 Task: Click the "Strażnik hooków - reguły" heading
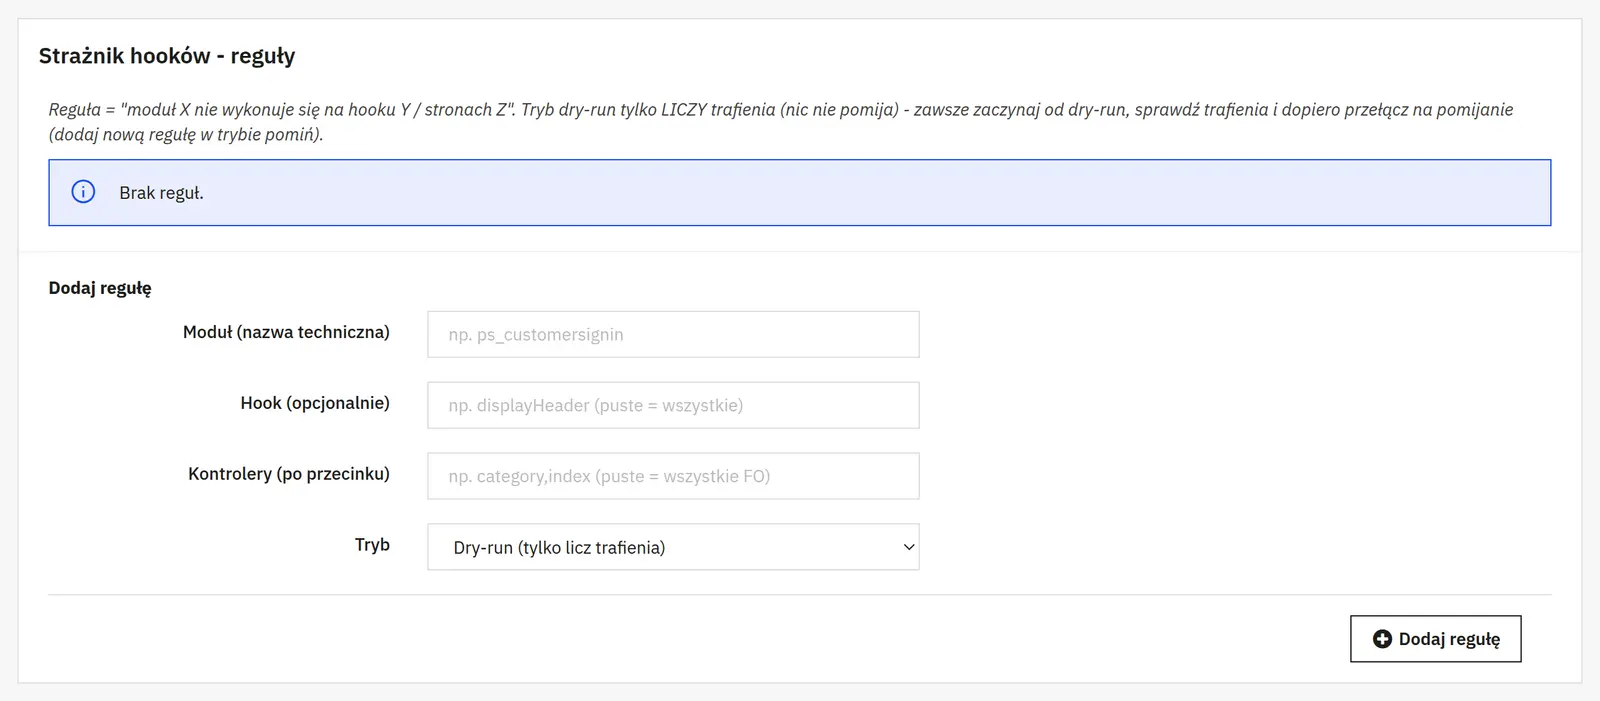point(167,56)
